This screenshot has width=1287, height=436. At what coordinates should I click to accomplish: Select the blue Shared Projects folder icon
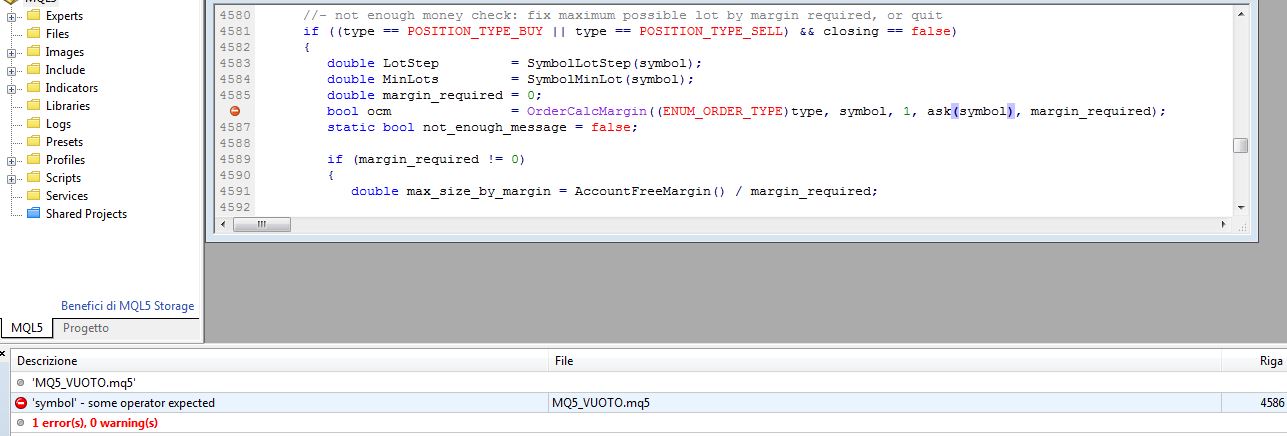[x=33, y=214]
